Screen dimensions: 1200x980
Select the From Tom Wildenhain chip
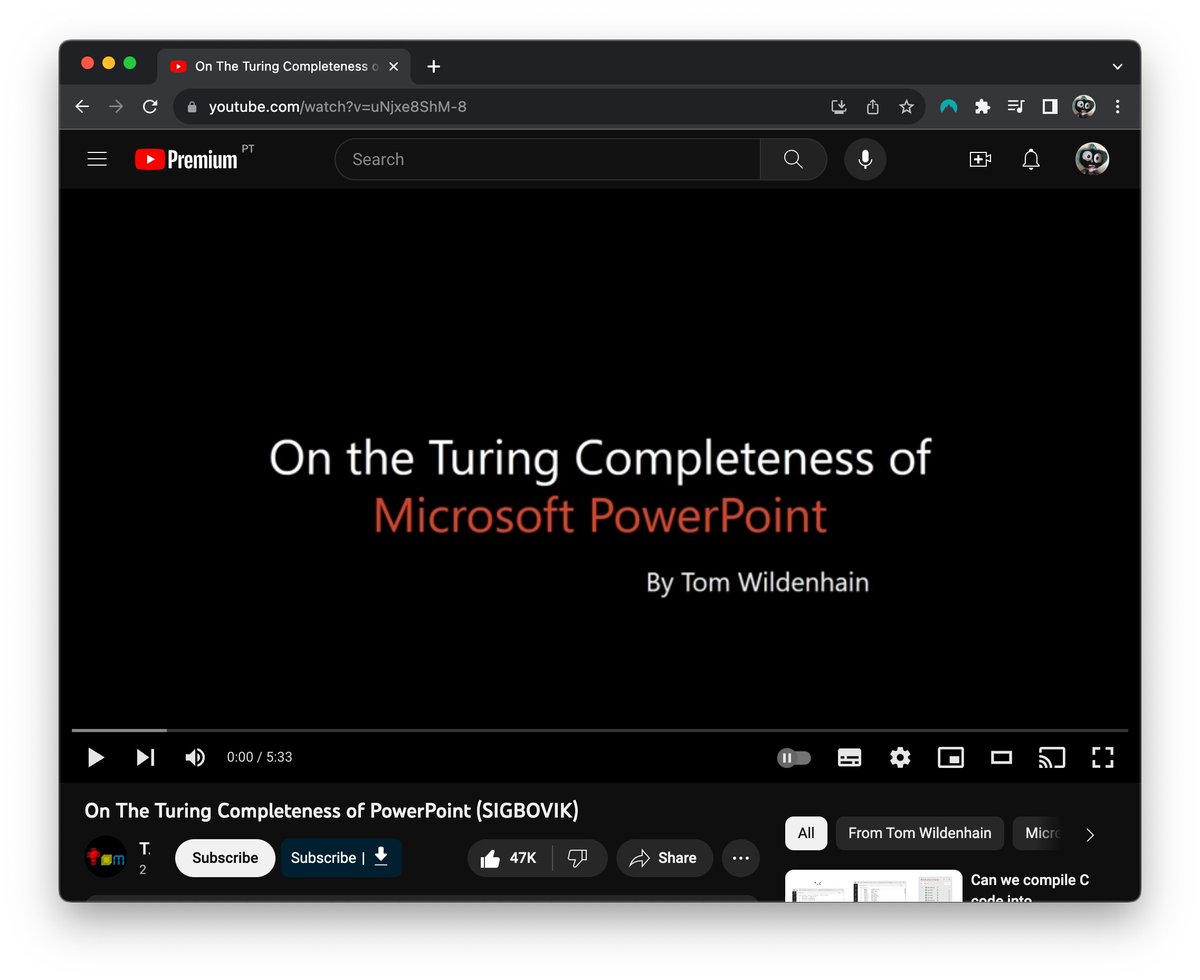point(920,833)
